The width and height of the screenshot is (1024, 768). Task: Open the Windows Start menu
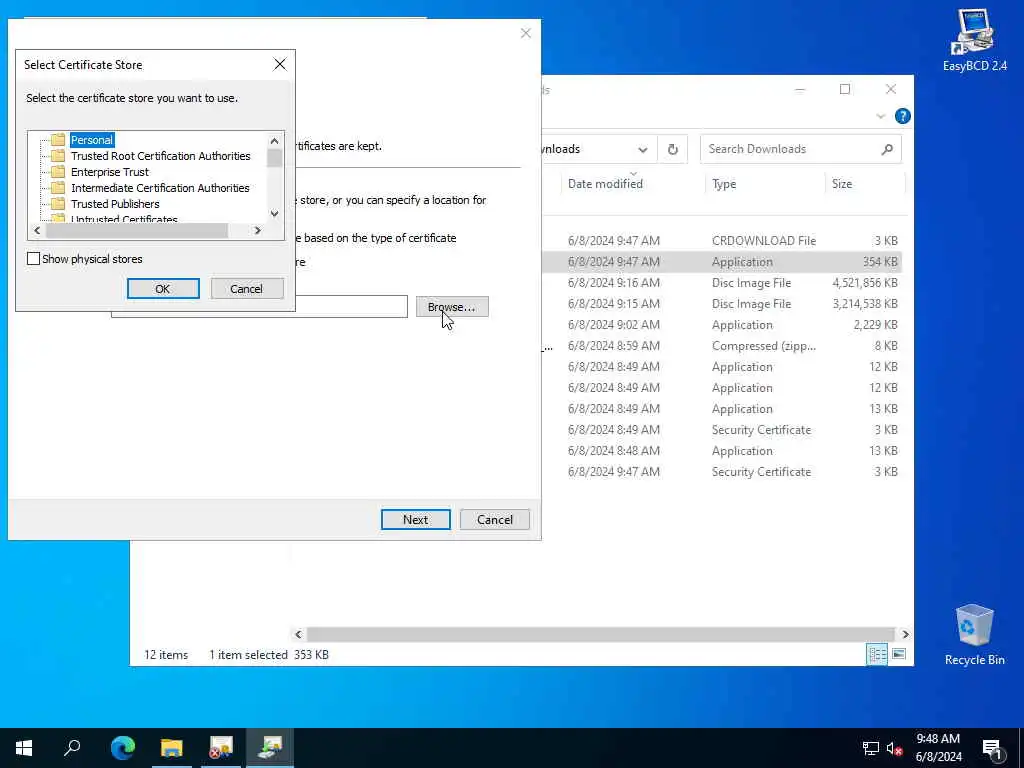click(x=24, y=748)
